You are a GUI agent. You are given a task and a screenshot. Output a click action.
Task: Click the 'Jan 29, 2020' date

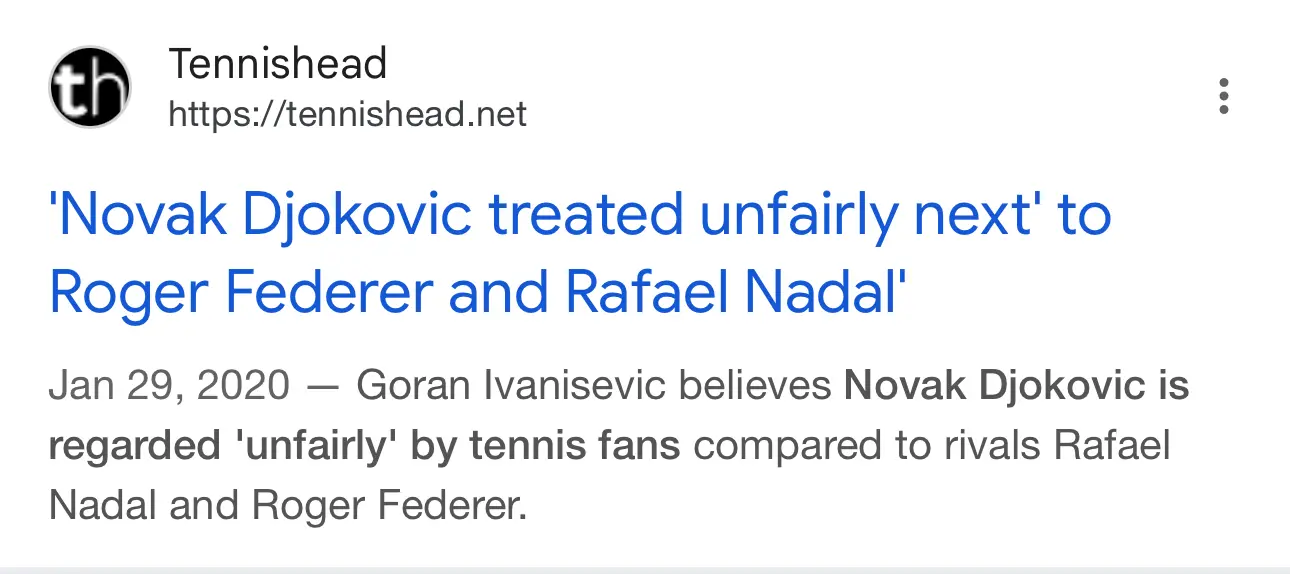click(x=169, y=385)
